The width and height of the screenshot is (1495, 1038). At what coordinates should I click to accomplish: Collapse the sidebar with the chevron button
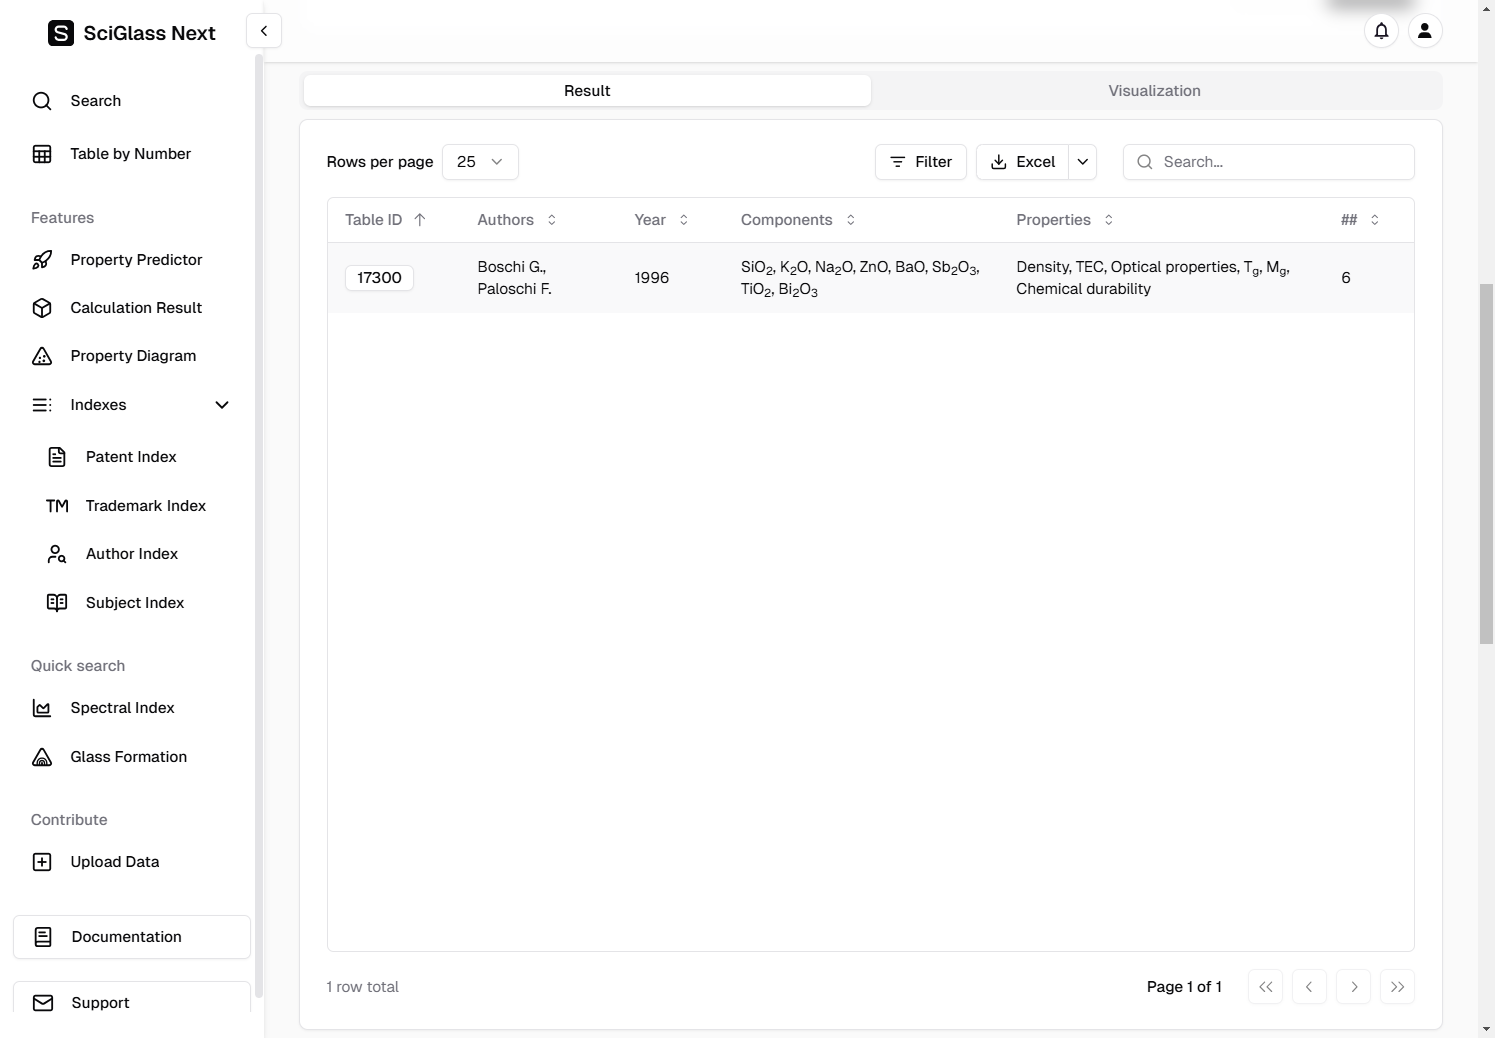264,31
